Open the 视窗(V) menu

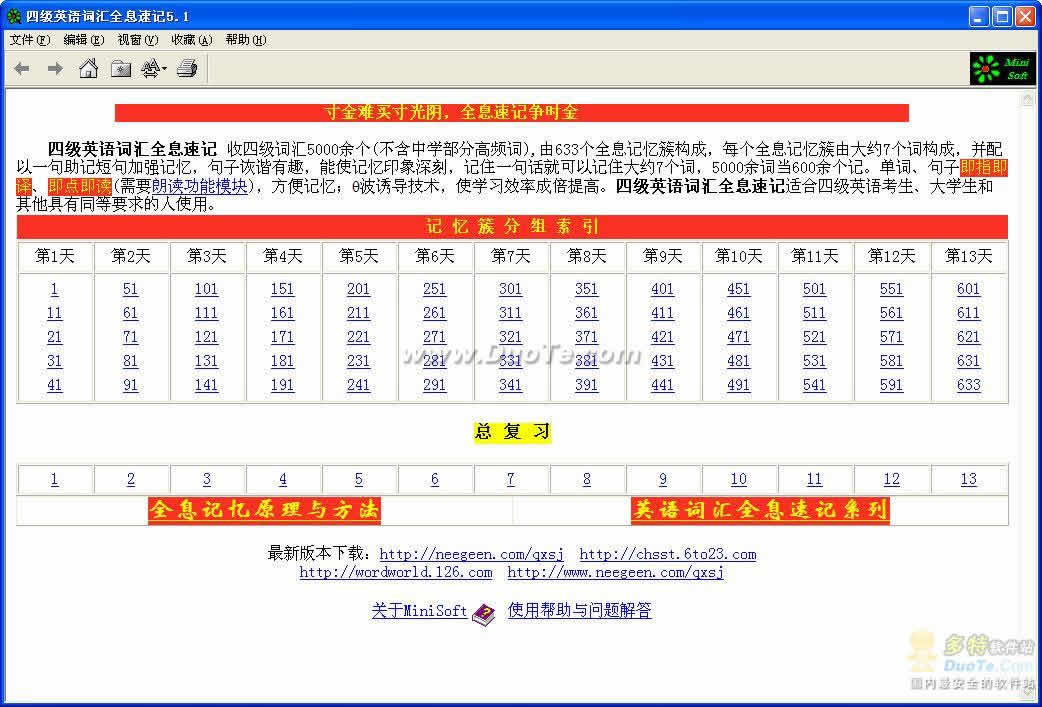(x=138, y=40)
